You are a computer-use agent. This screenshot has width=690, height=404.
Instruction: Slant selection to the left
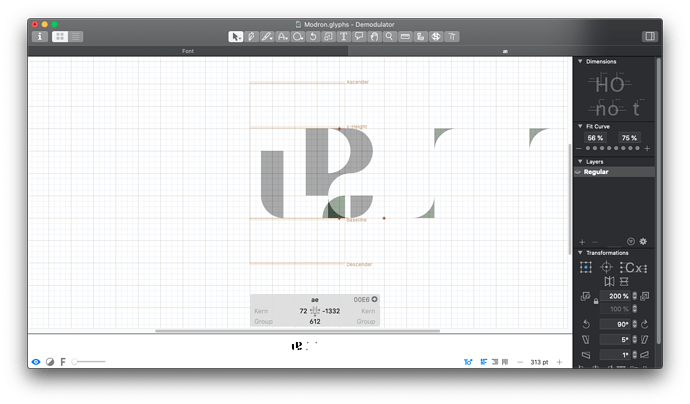click(586, 340)
